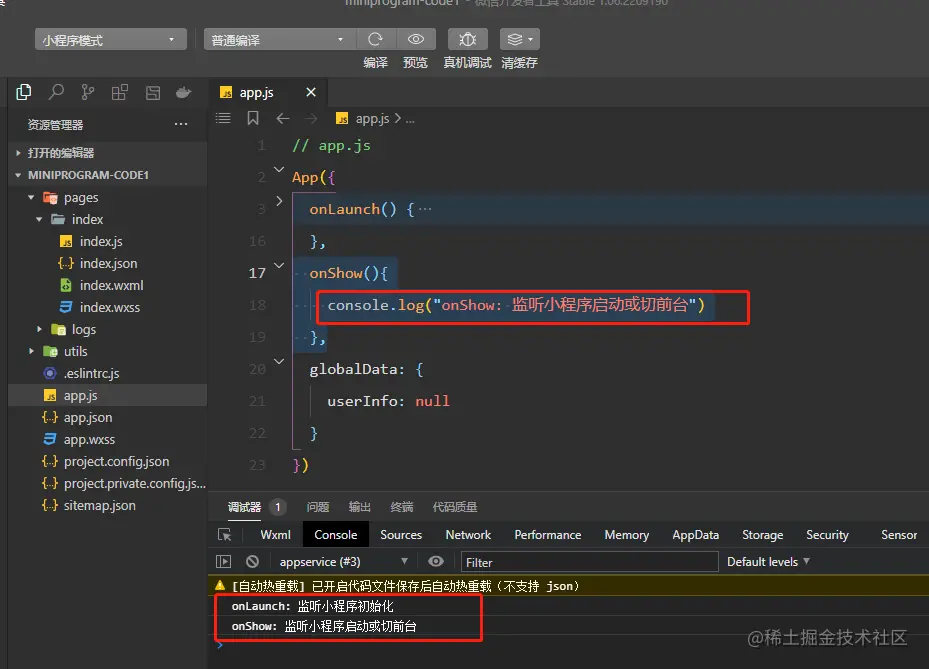Go back with the left arrow icon
929x669 pixels.
[x=283, y=119]
